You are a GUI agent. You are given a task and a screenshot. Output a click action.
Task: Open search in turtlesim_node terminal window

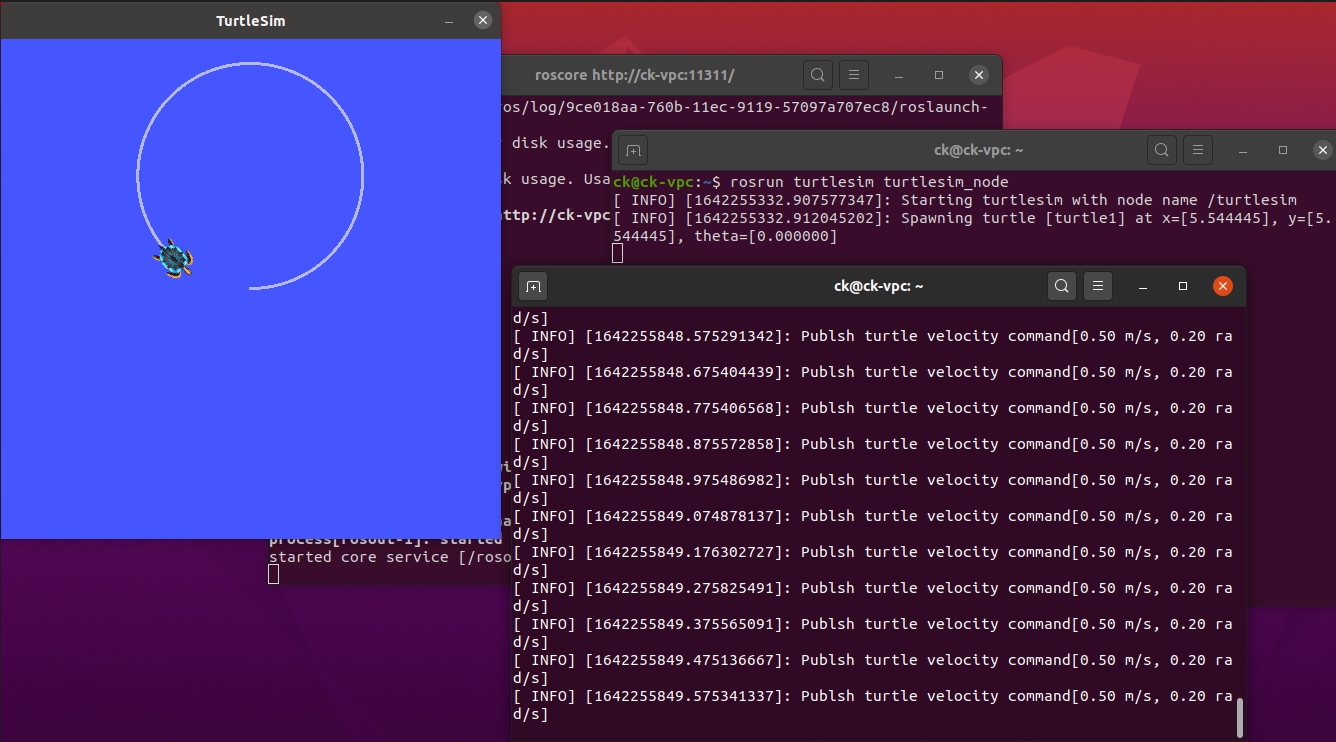[x=1161, y=151]
